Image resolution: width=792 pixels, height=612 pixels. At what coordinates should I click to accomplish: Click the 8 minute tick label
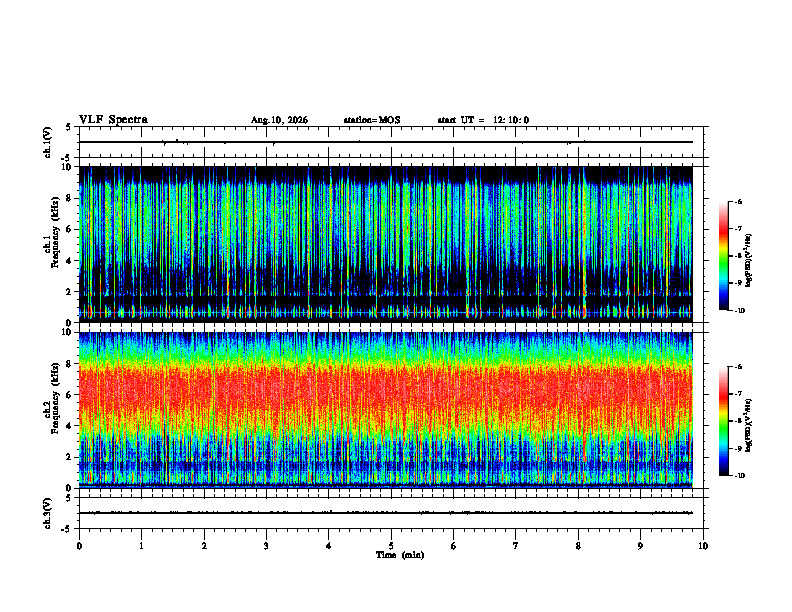578,546
